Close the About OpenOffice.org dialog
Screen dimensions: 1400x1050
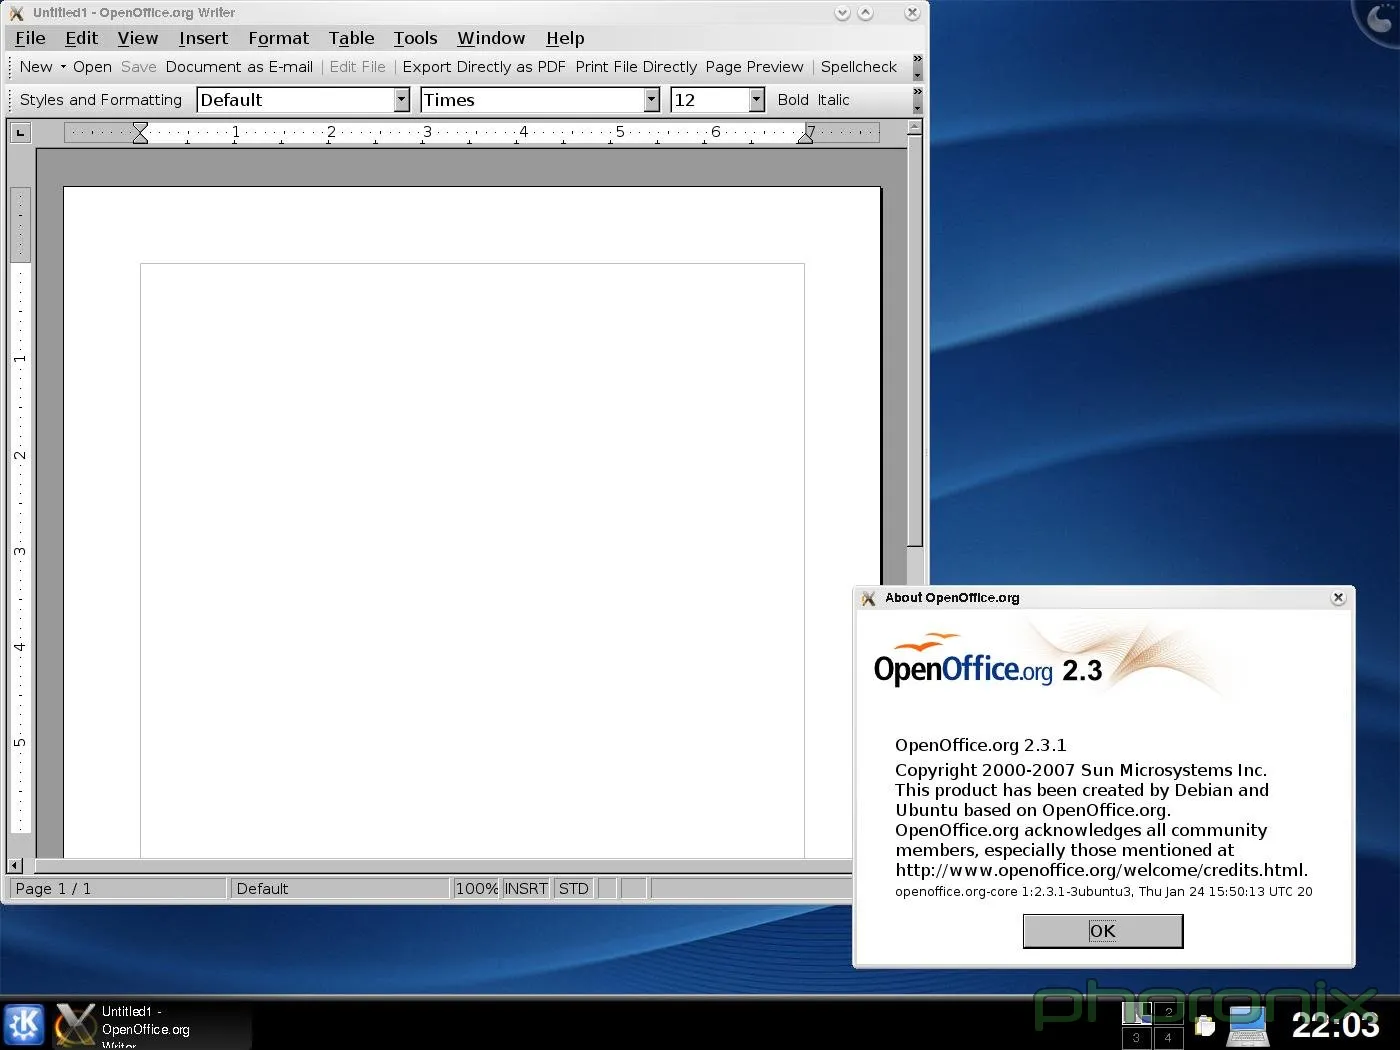[x=1338, y=598]
